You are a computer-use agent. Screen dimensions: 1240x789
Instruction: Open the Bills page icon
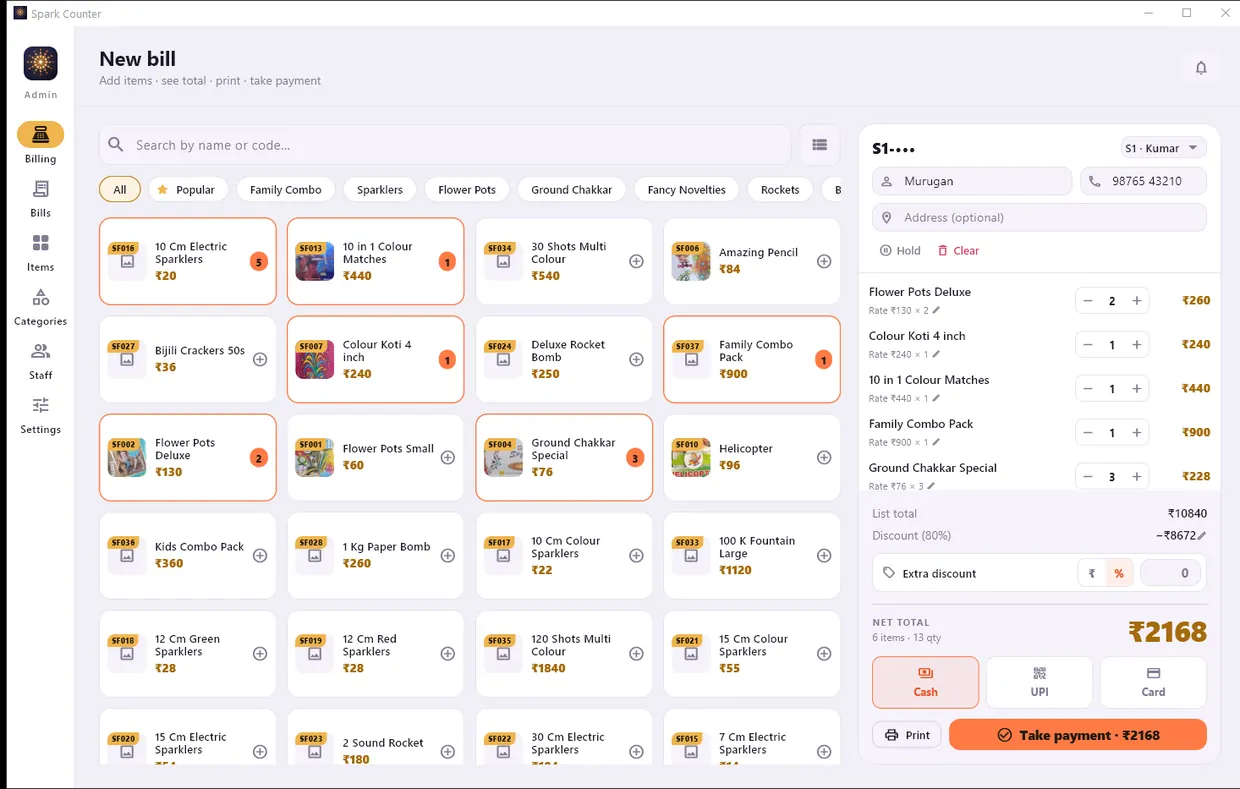click(x=40, y=189)
